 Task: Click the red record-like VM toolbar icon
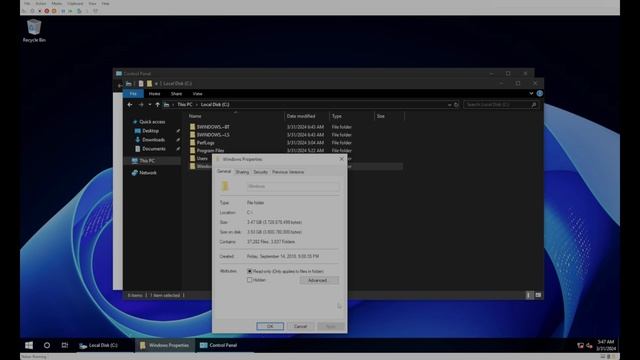pos(47,11)
